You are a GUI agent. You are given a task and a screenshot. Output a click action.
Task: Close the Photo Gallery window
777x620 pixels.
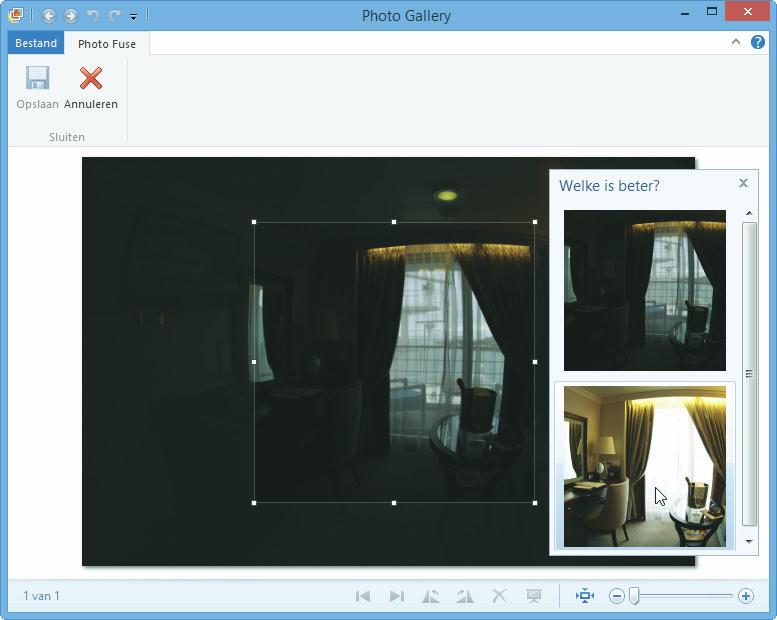click(748, 11)
